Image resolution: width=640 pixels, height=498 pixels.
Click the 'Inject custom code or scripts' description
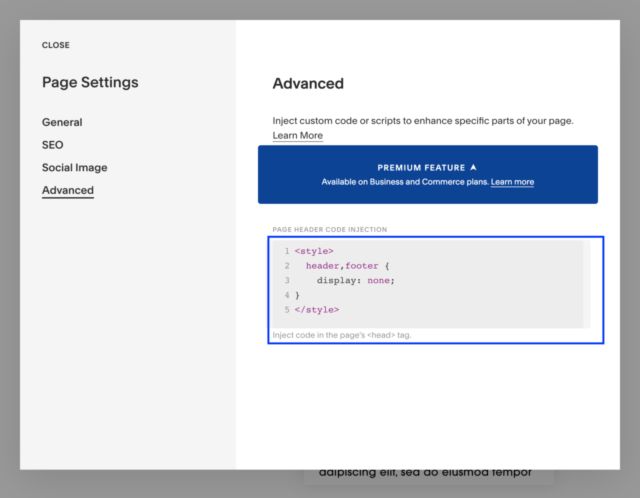click(423, 121)
